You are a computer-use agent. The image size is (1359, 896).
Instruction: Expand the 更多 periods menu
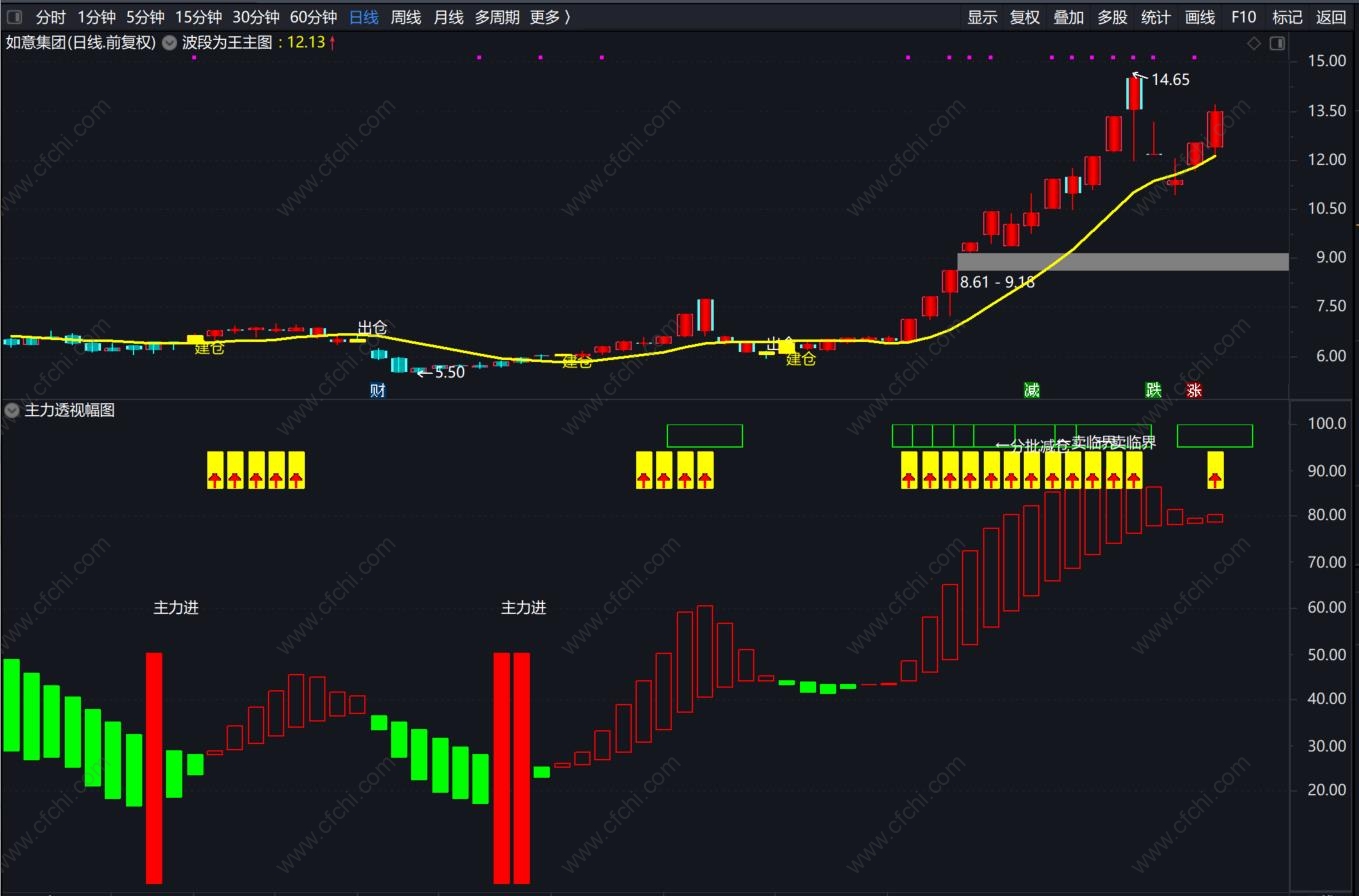[550, 17]
